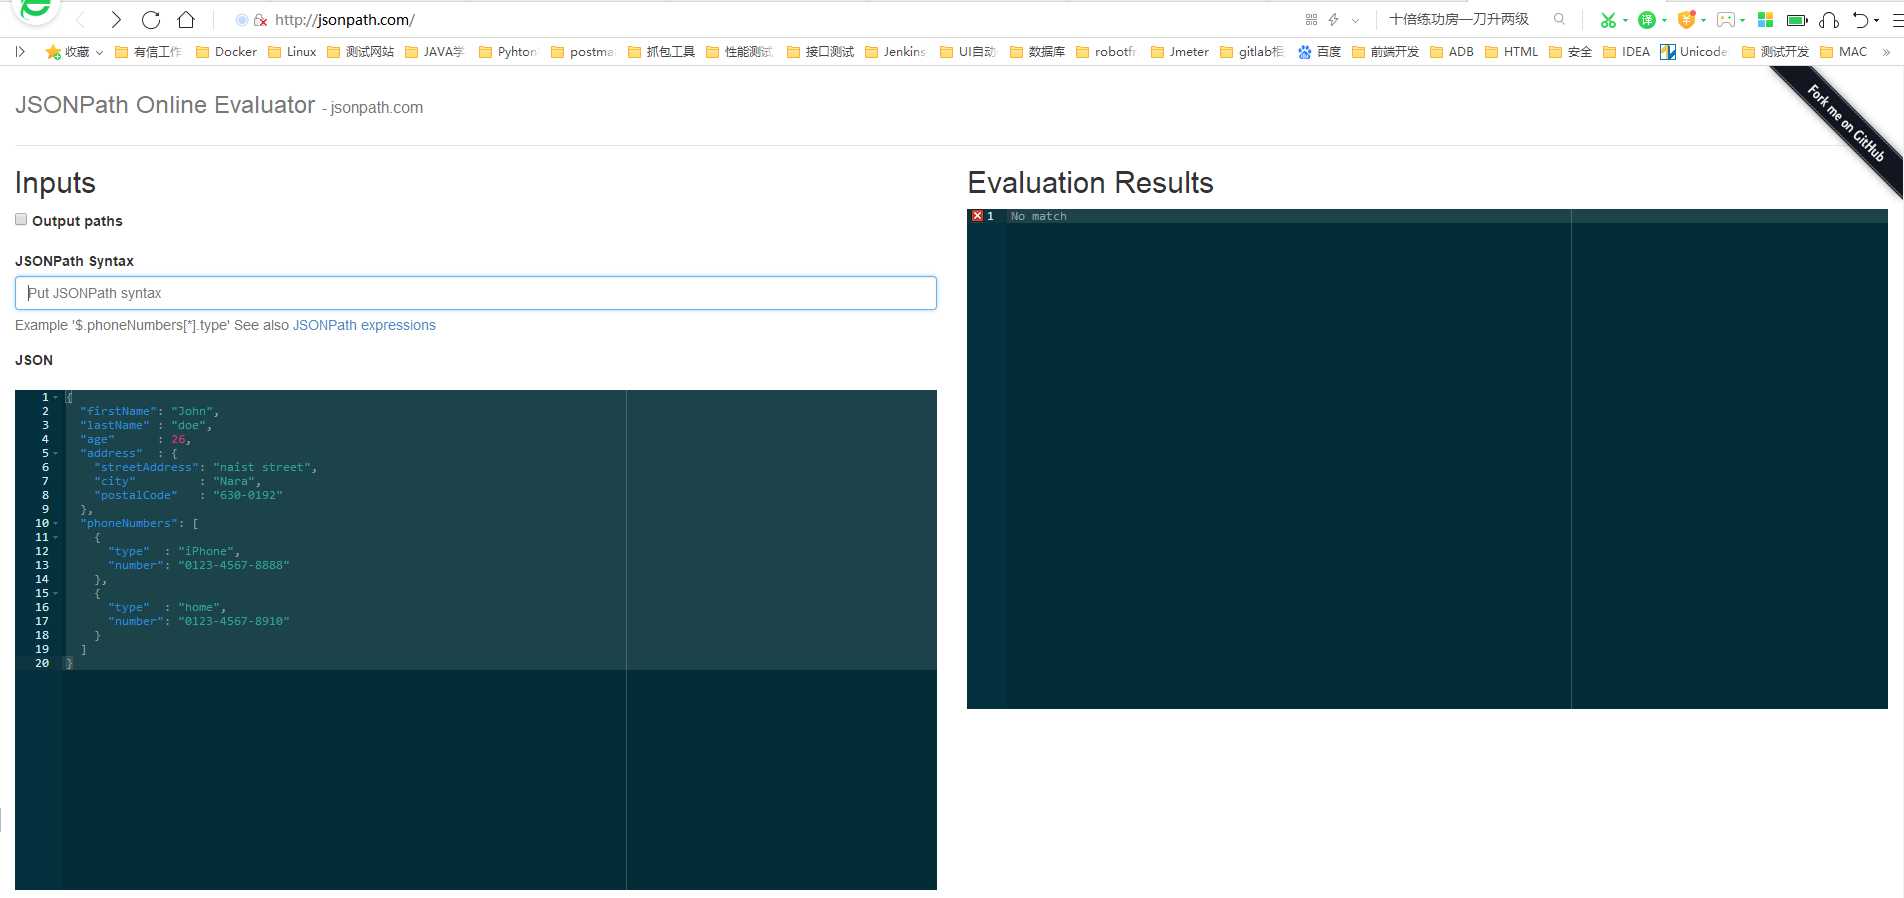The width and height of the screenshot is (1904, 898).
Task: Open dropdown next to orange shield icon
Action: (1703, 20)
